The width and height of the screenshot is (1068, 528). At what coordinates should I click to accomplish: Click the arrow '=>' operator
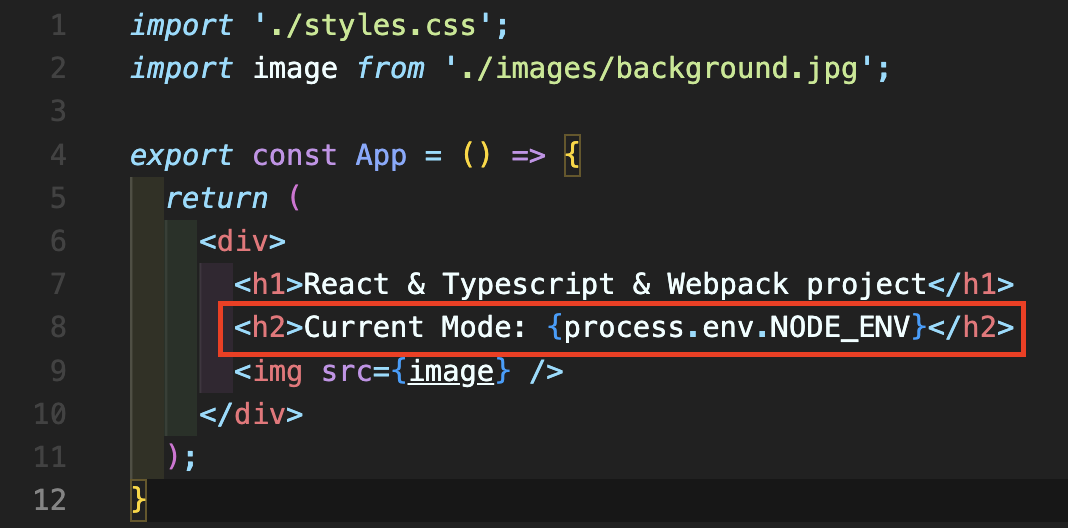click(528, 156)
